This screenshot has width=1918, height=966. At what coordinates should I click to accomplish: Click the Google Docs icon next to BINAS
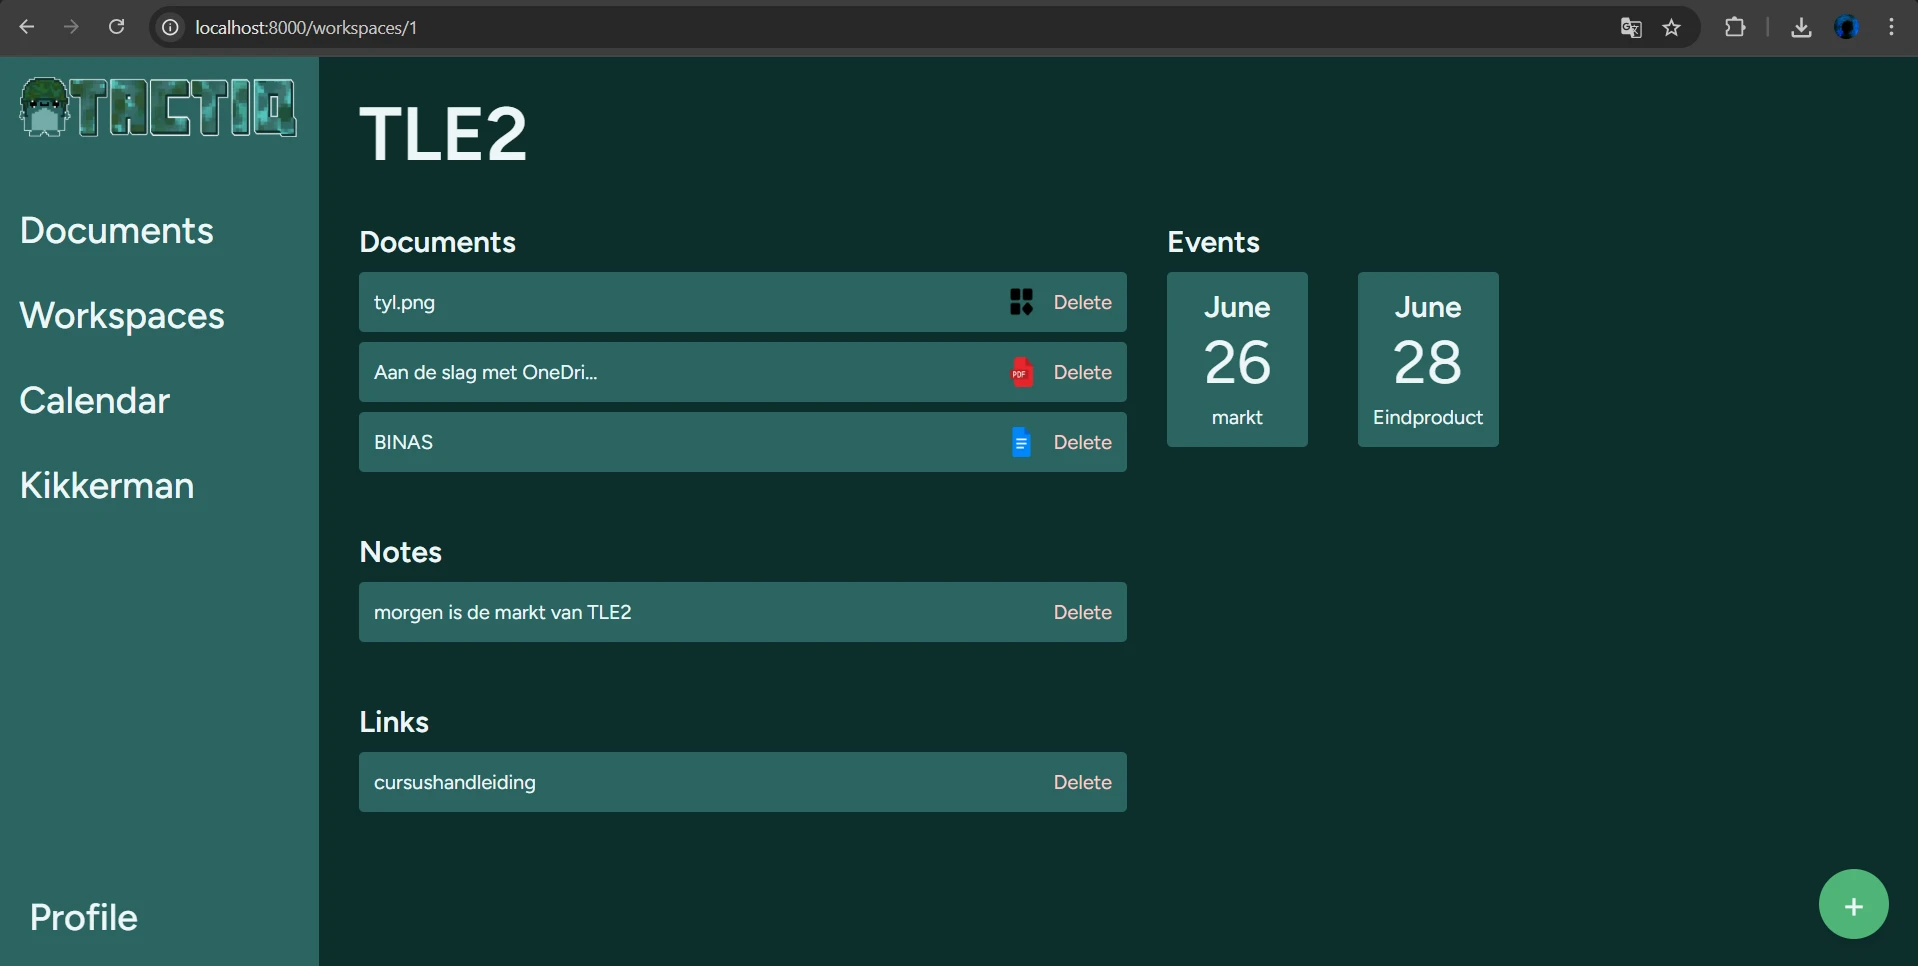(1020, 442)
